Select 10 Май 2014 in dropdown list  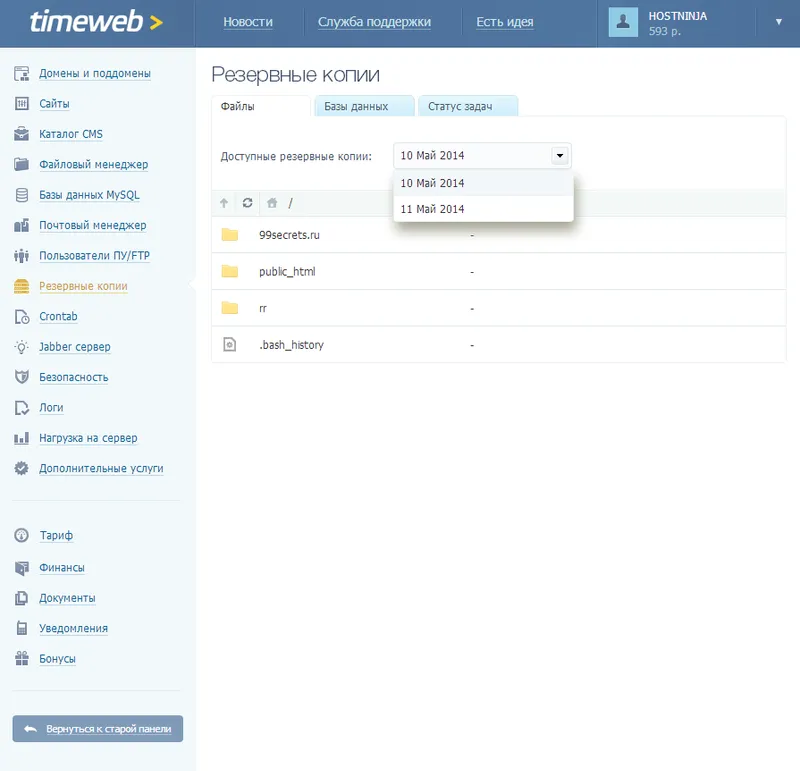point(483,183)
